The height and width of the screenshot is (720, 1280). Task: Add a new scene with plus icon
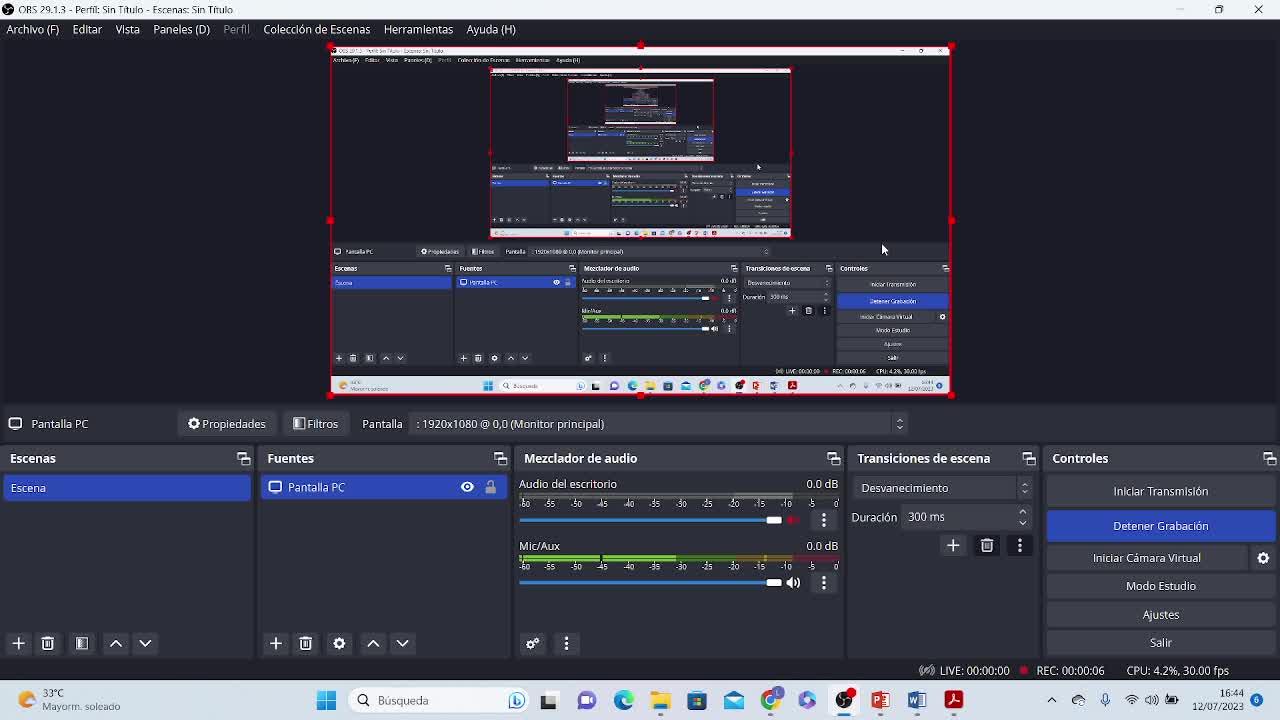[x=18, y=643]
